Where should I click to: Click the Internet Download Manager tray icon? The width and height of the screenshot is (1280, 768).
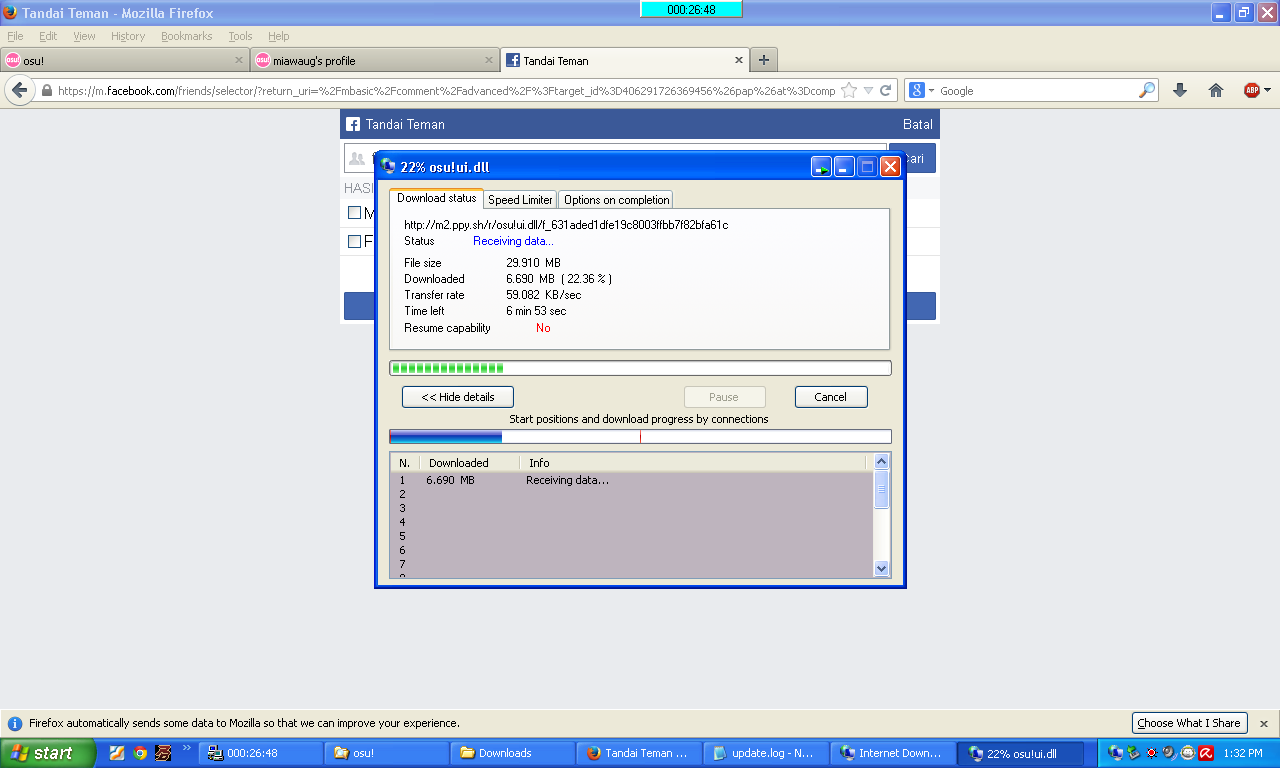(x=1116, y=753)
